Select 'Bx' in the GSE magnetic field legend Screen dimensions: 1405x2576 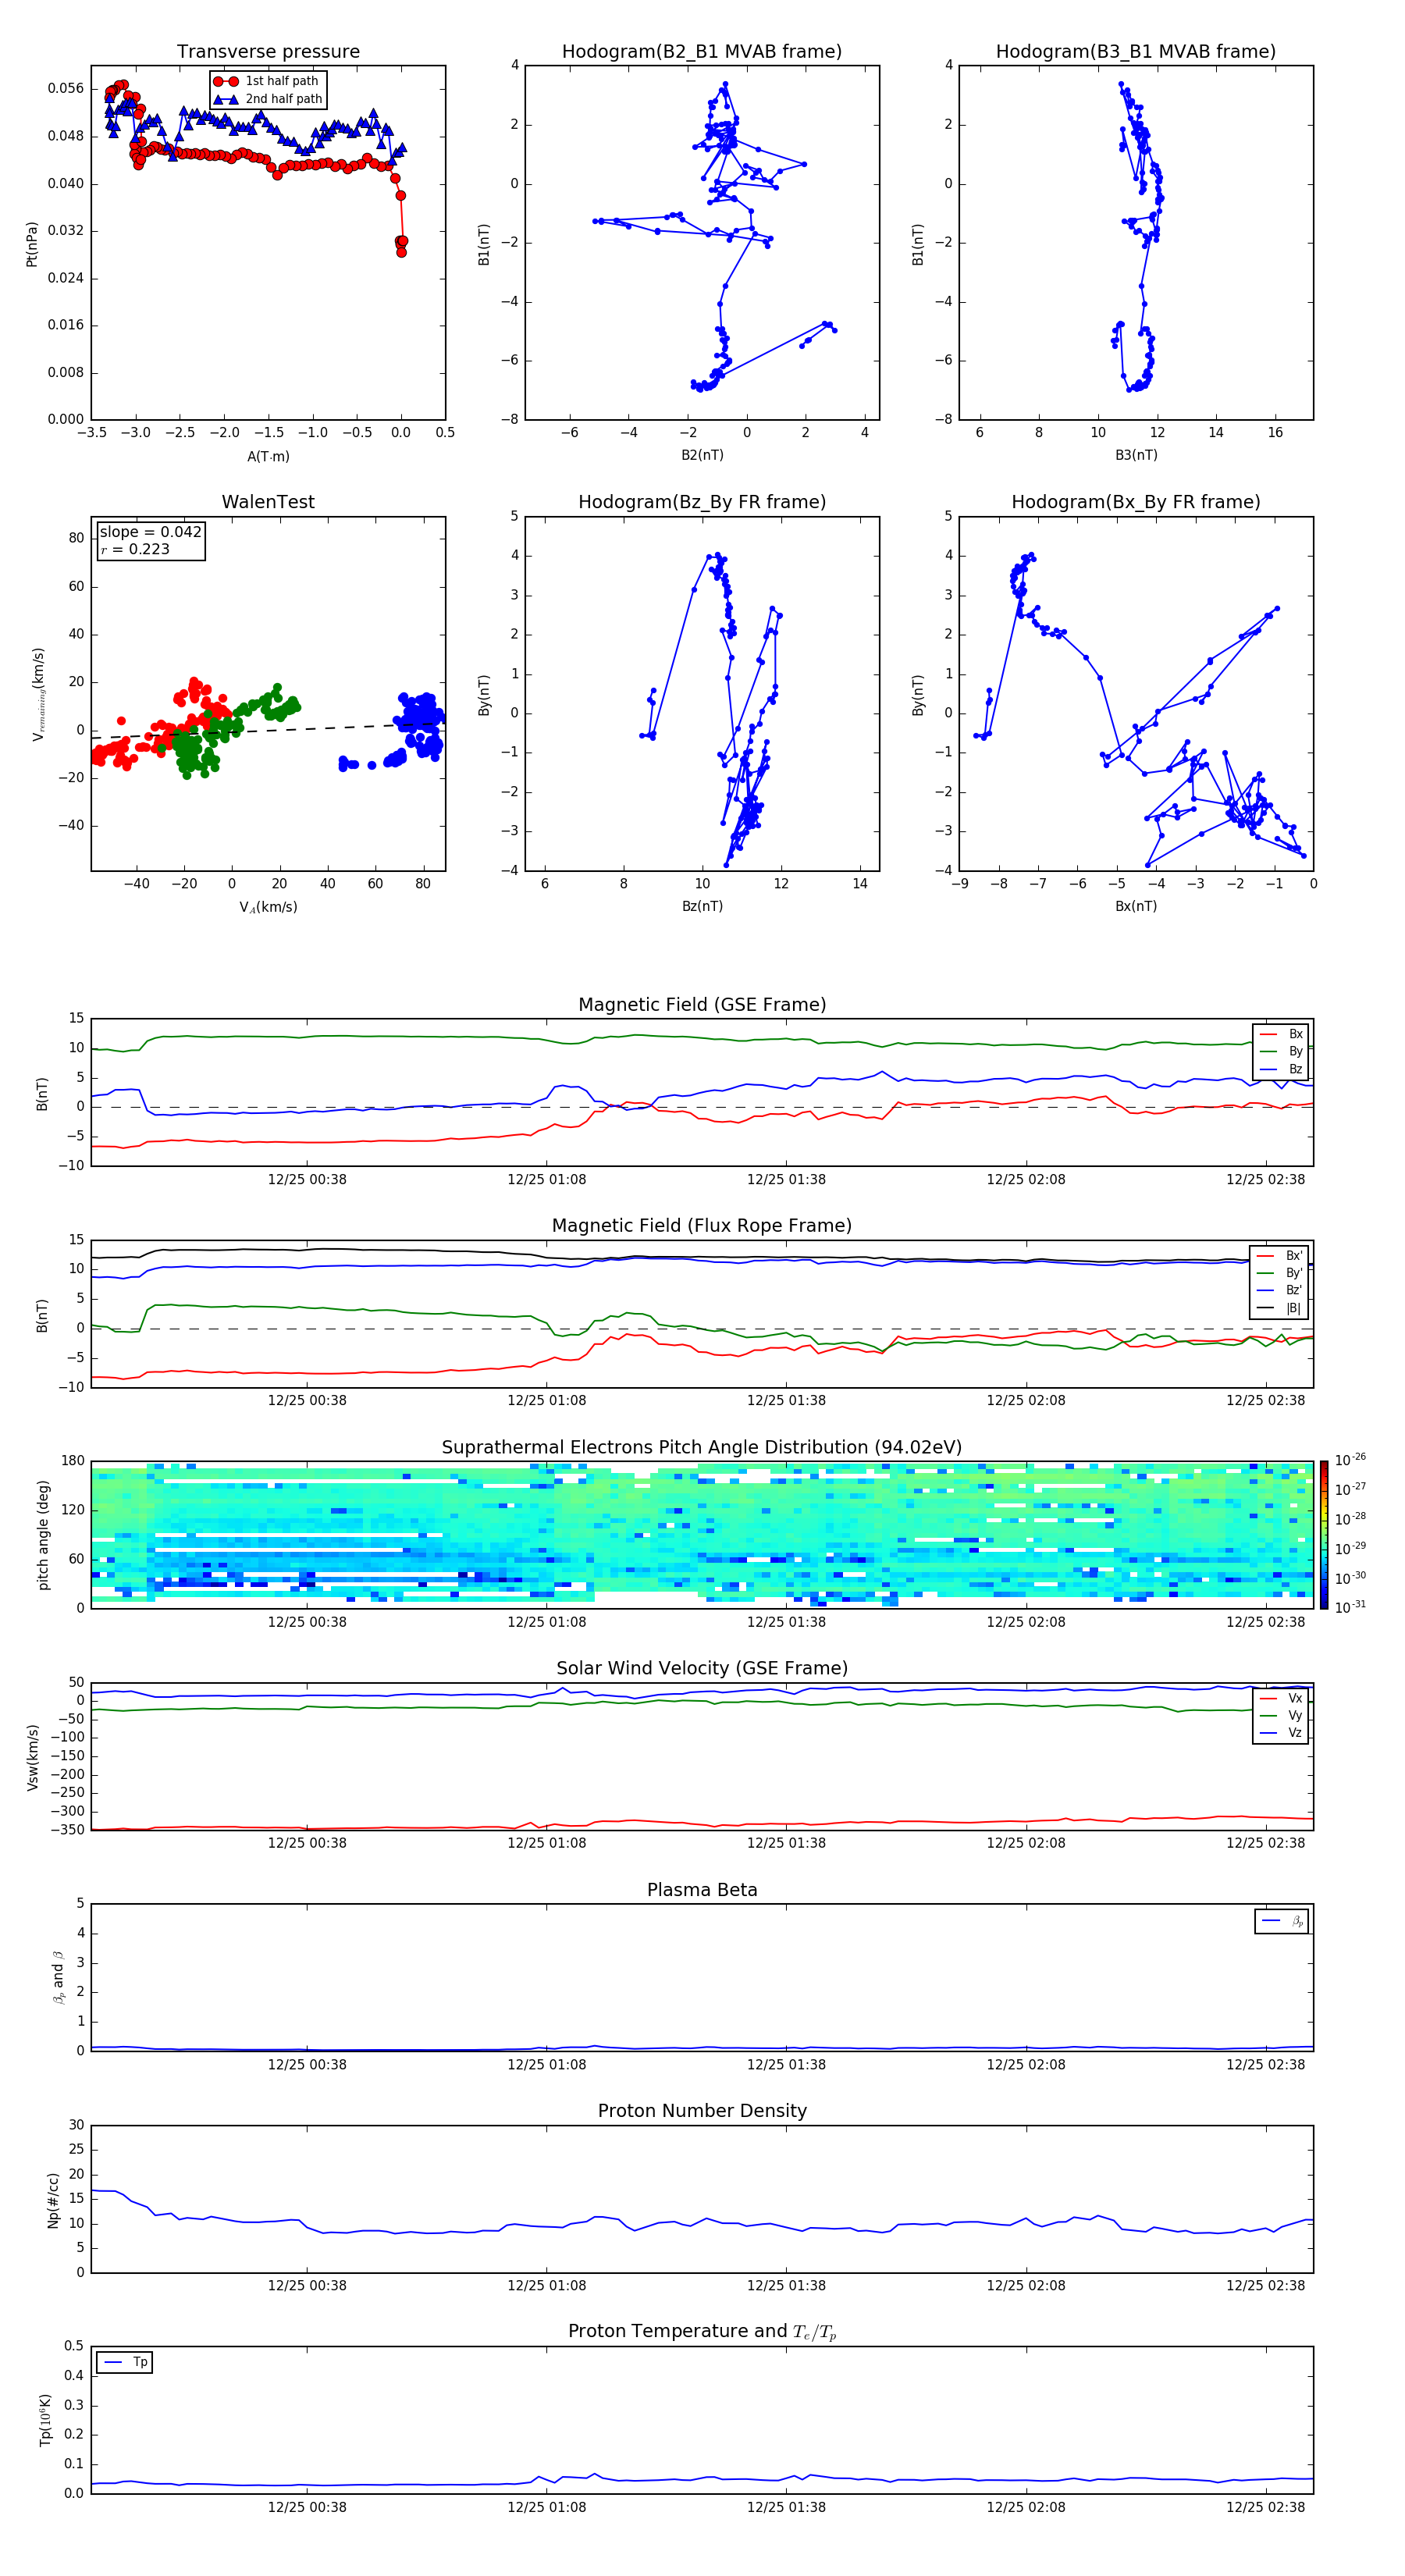point(1282,1034)
